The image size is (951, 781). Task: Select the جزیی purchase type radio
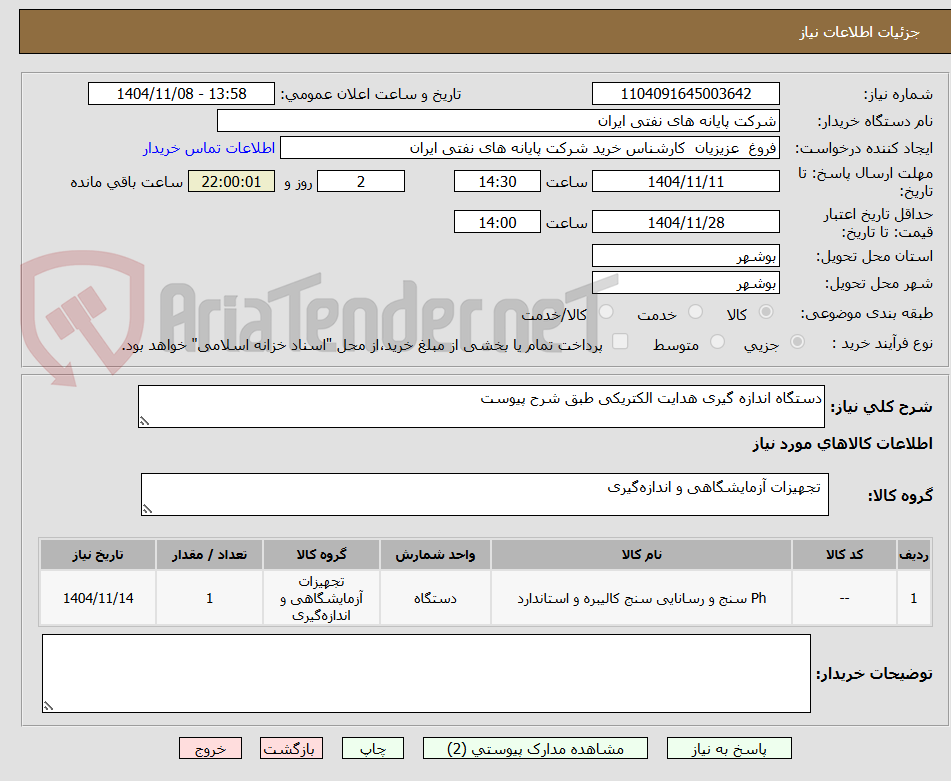point(798,342)
